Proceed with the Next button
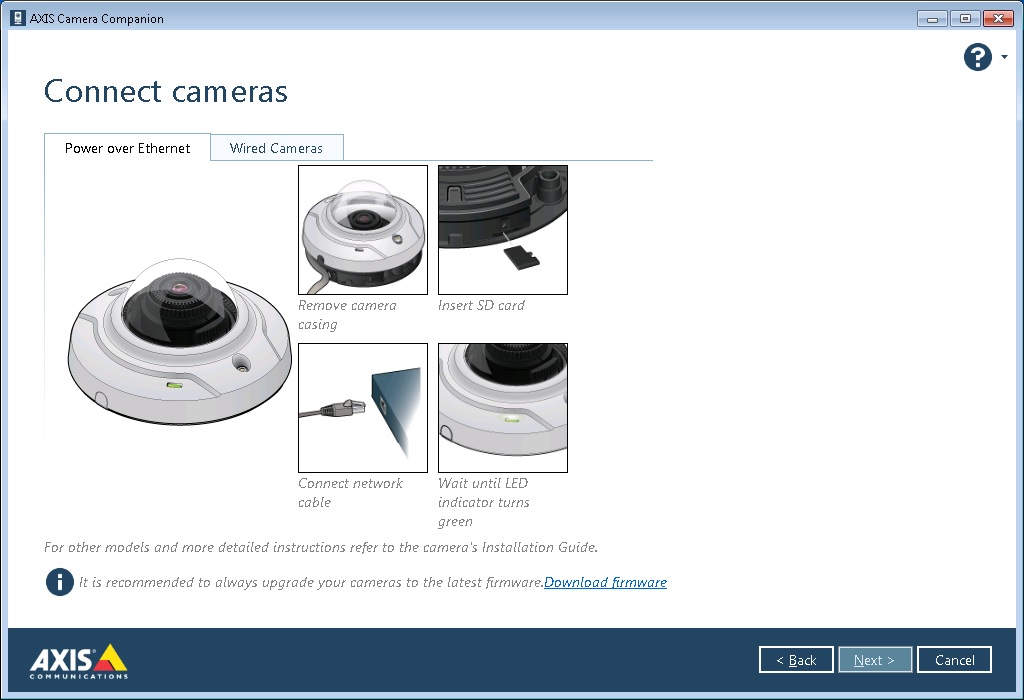 874,660
